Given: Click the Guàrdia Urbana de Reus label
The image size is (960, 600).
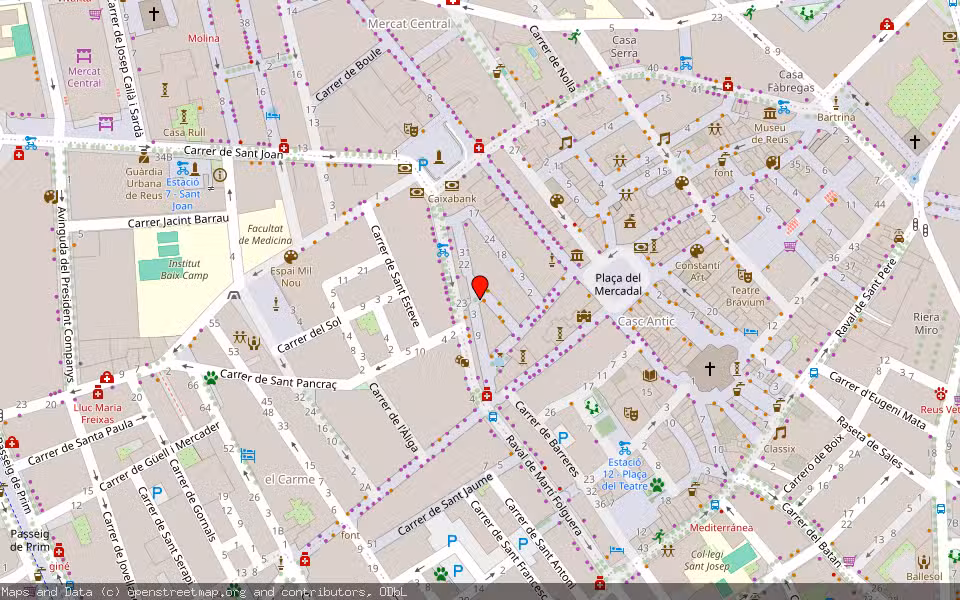Looking at the screenshot, I should click(x=144, y=184).
